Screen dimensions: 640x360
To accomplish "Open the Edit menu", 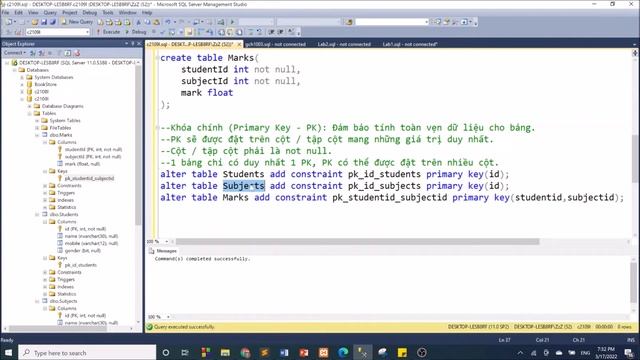I will click(19, 13).
